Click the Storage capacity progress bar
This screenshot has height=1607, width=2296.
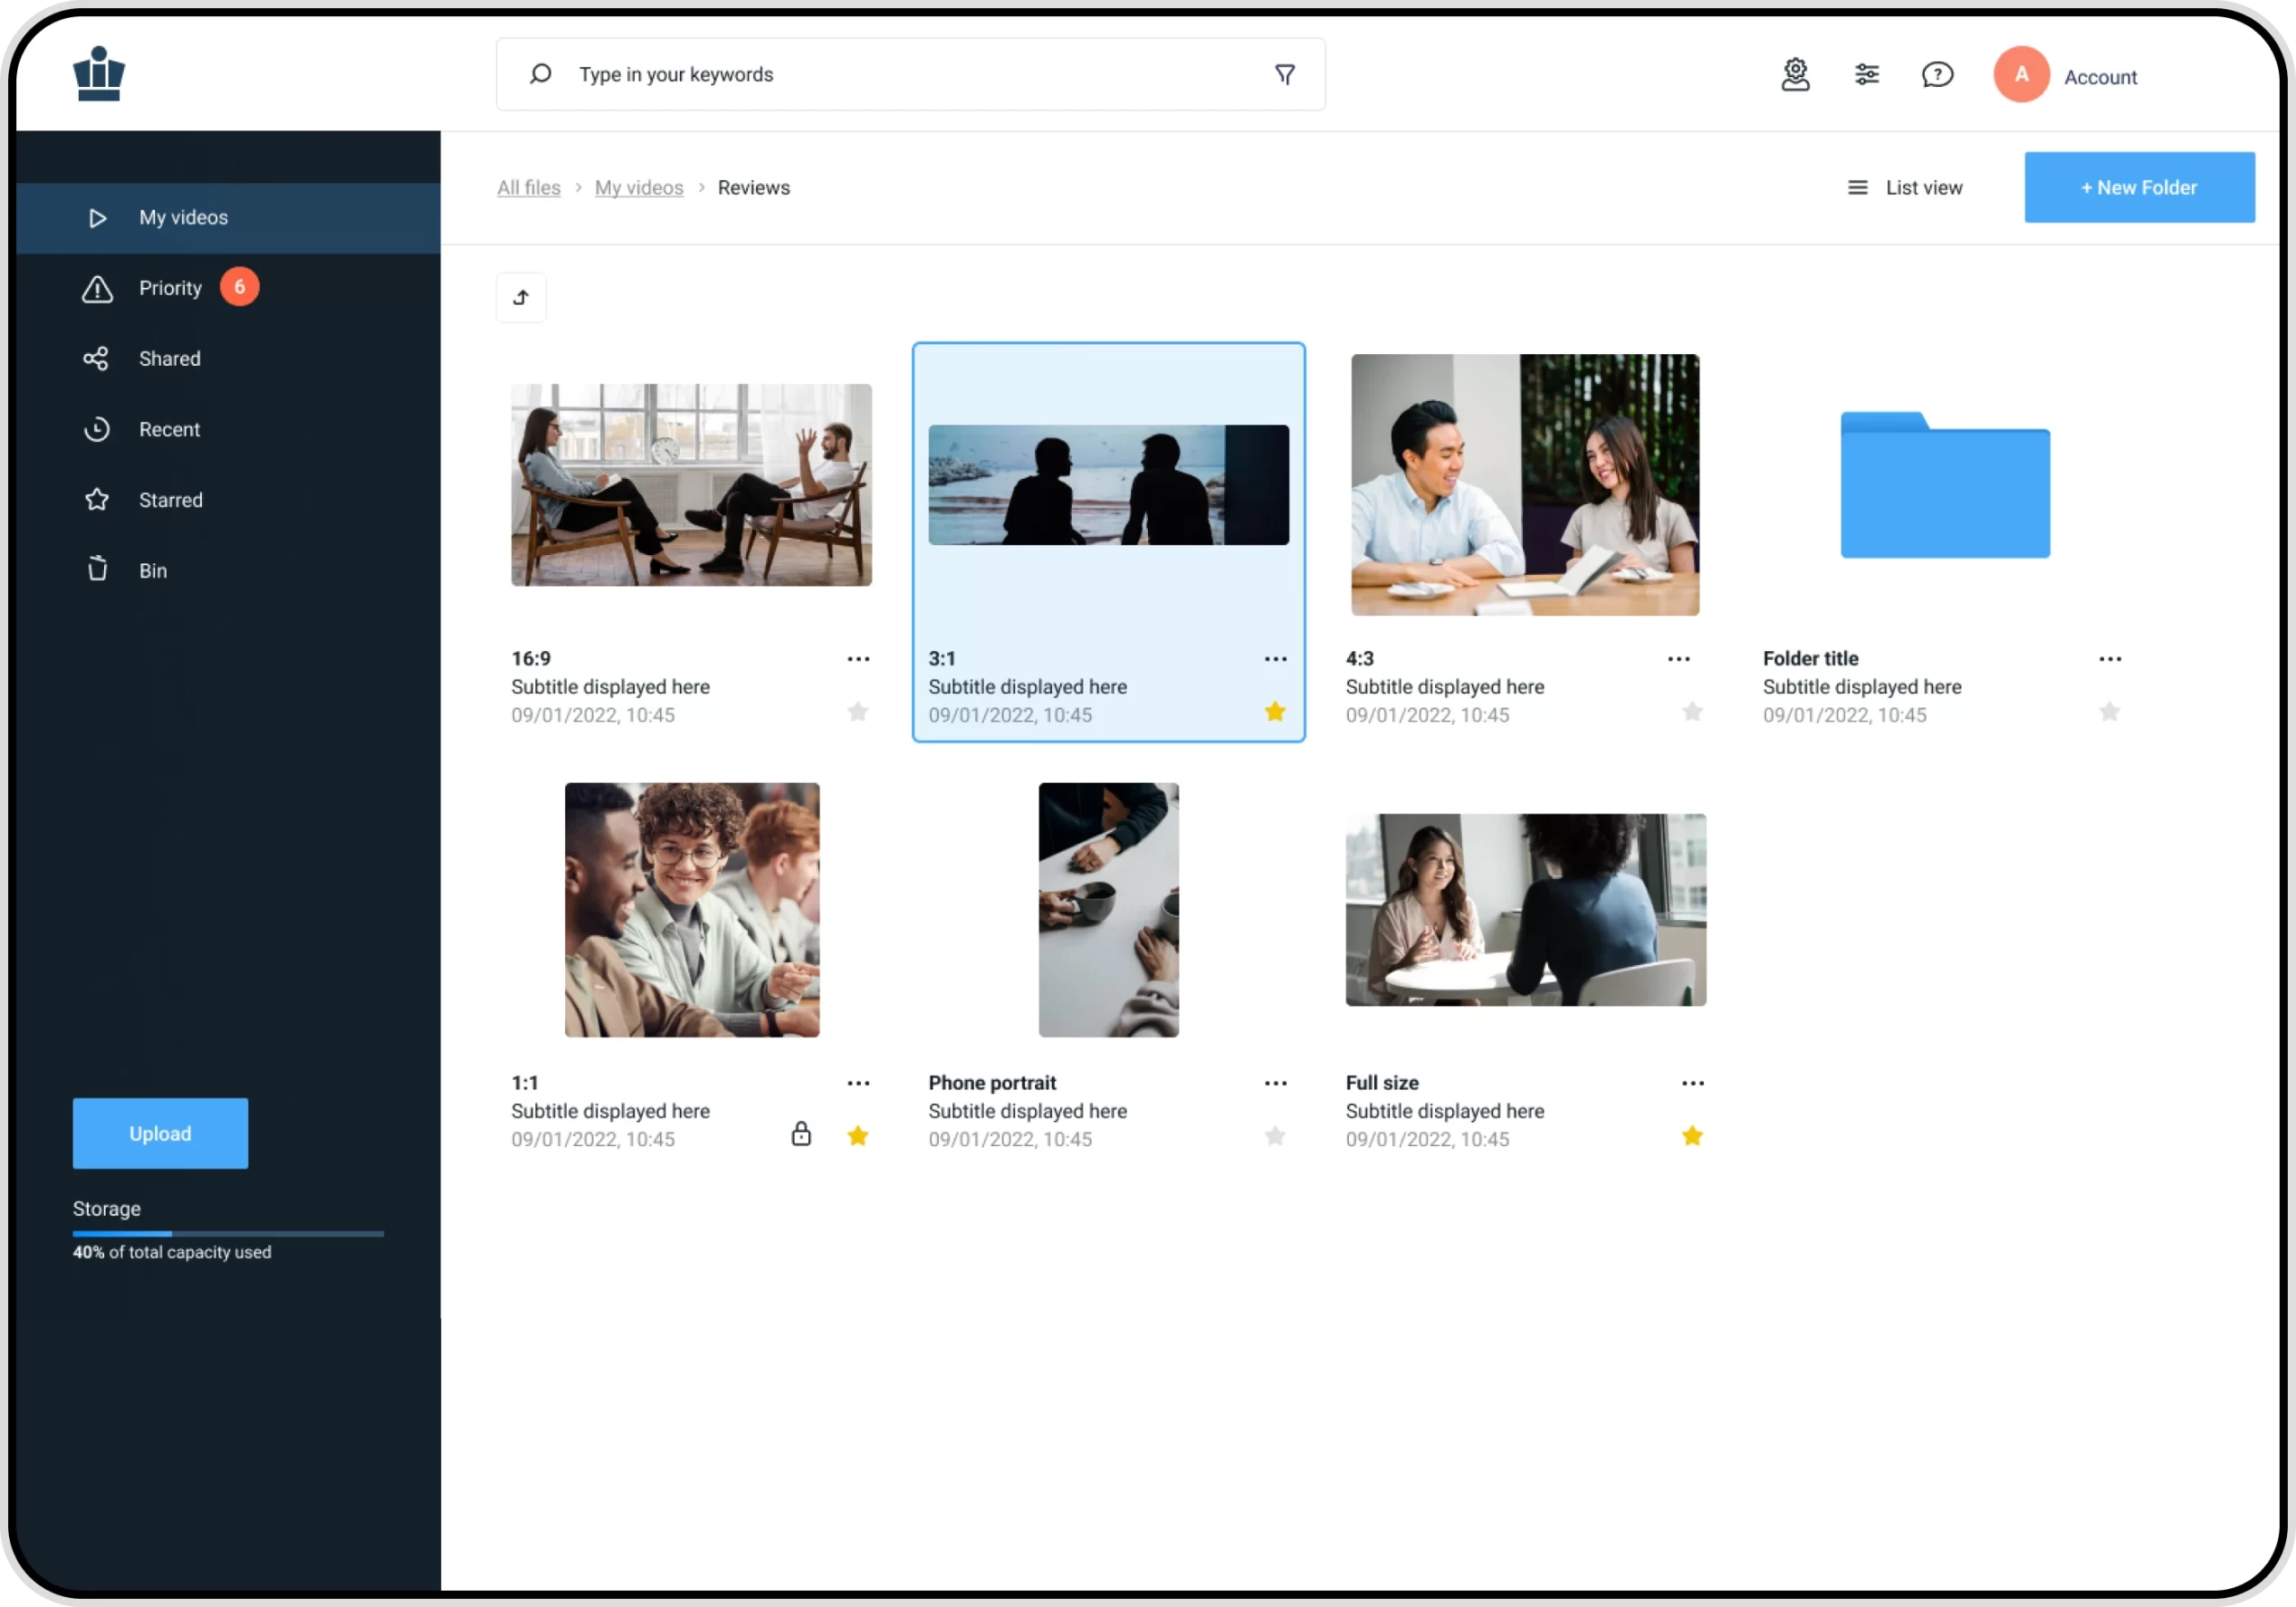click(x=228, y=1234)
